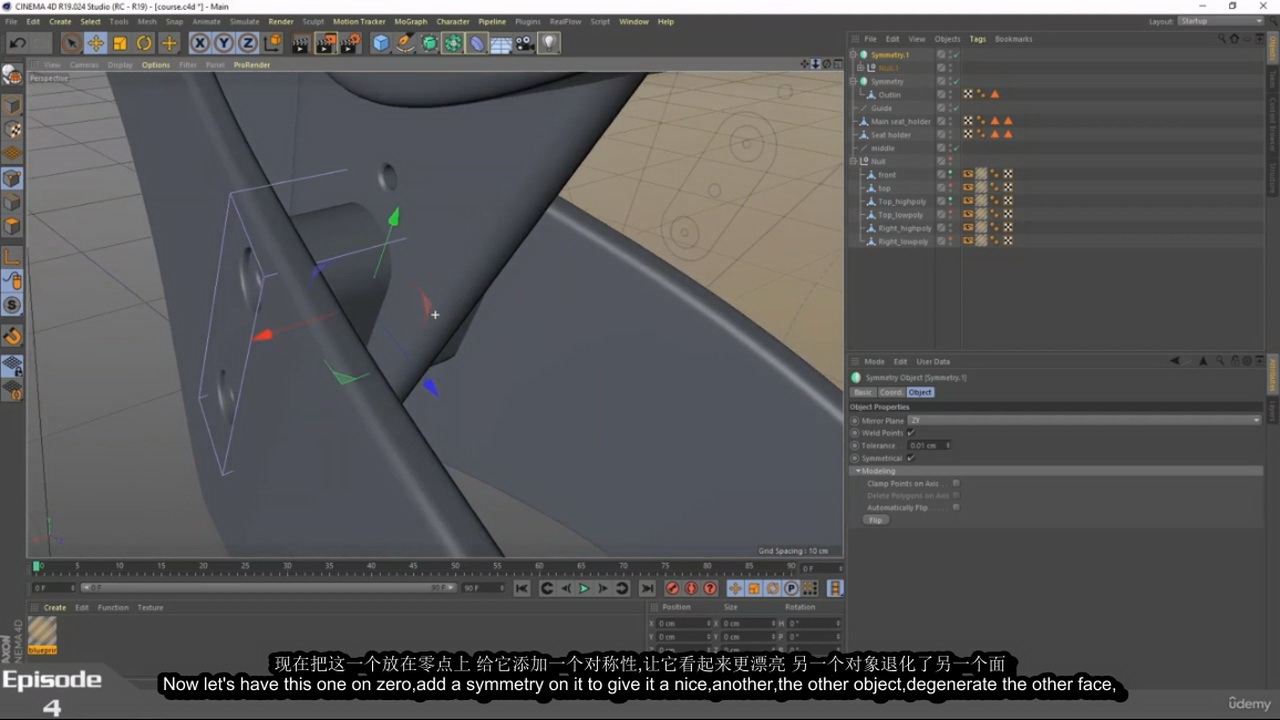Open material manager Create menu
The height and width of the screenshot is (720, 1280).
[x=55, y=608]
